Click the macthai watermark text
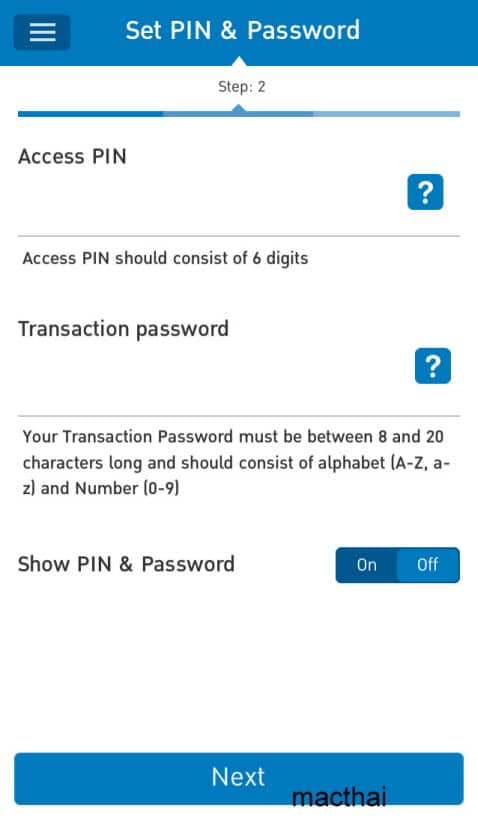The image size is (478, 819). pyautogui.click(x=339, y=797)
